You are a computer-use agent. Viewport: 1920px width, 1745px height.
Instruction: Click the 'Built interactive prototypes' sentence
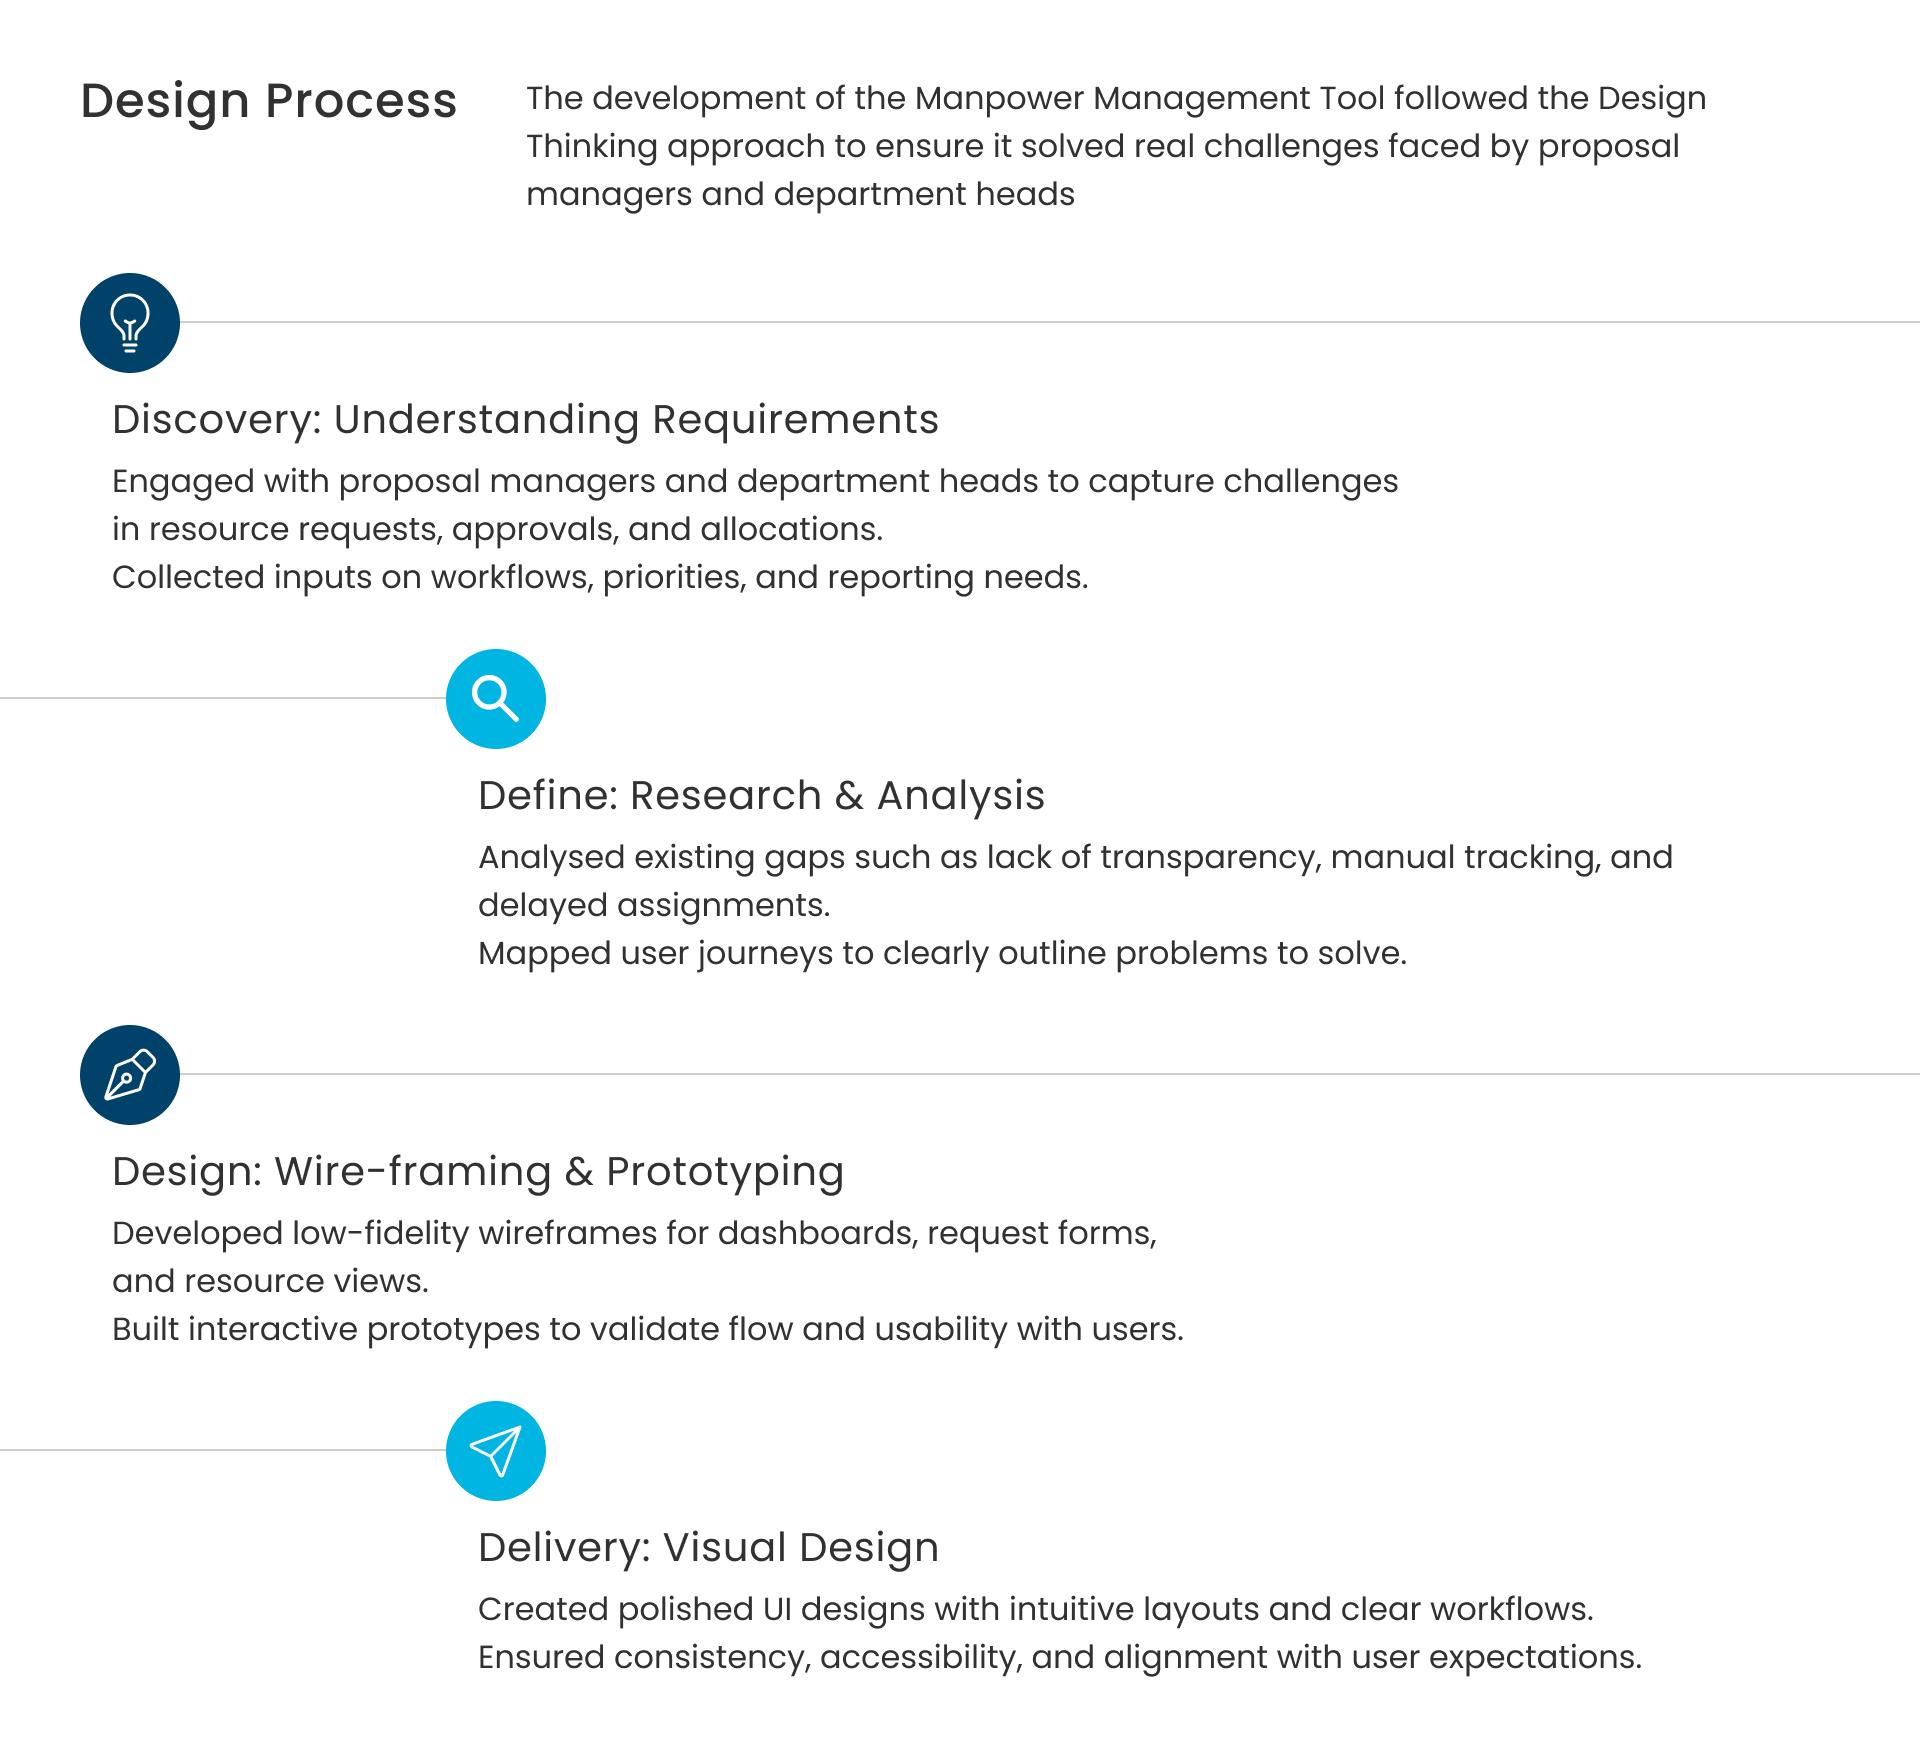point(647,1329)
